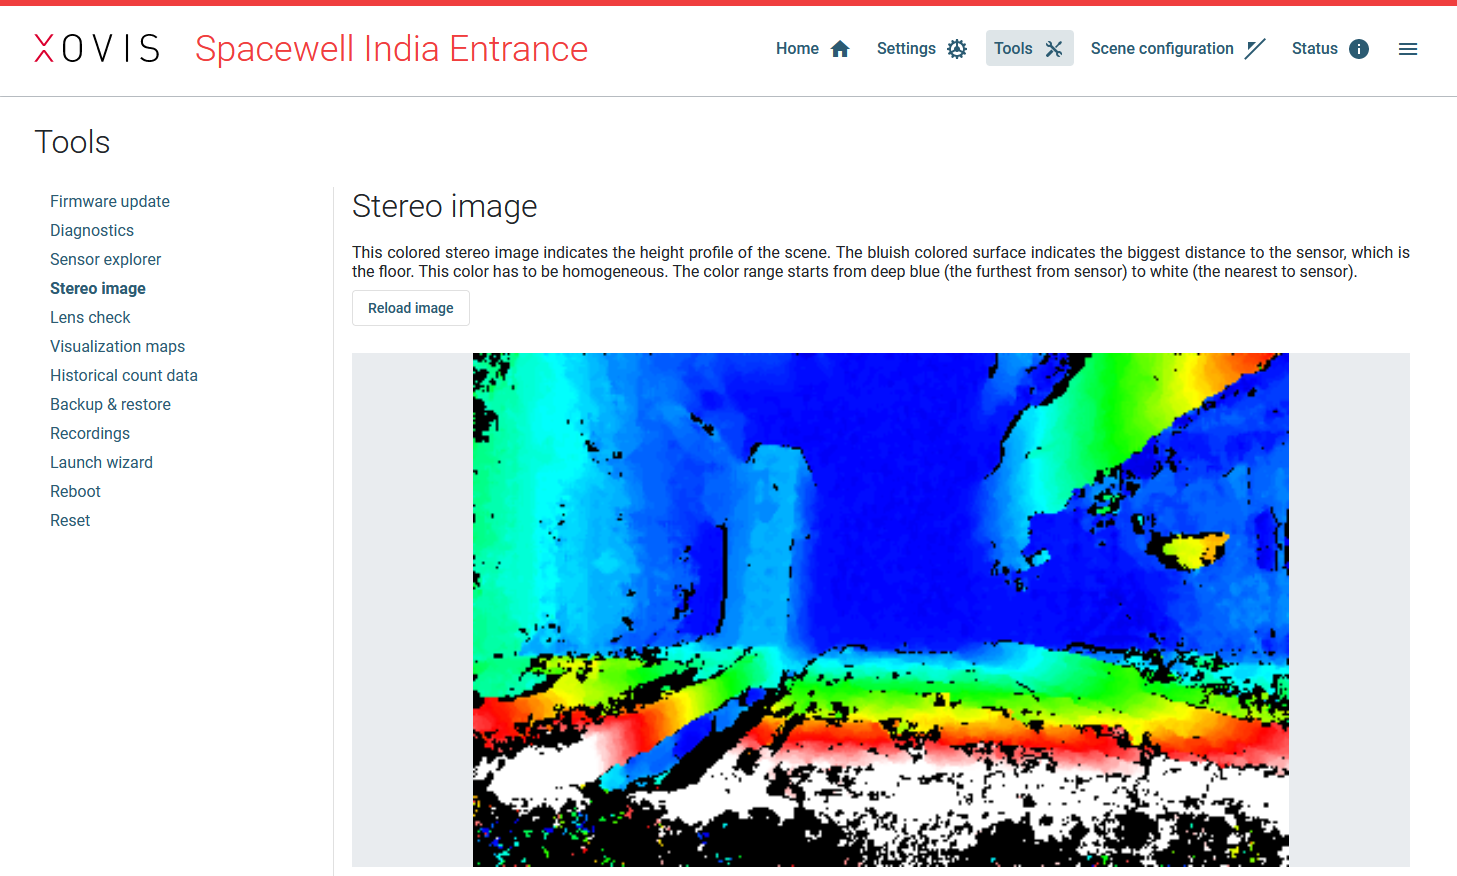Click the Tools page heading
1457x876 pixels.
(x=72, y=142)
